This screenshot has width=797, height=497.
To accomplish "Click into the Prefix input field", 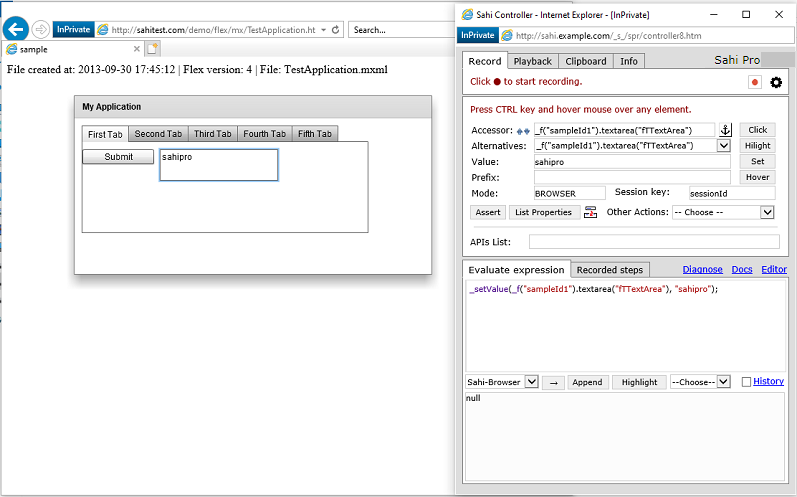I will (632, 177).
